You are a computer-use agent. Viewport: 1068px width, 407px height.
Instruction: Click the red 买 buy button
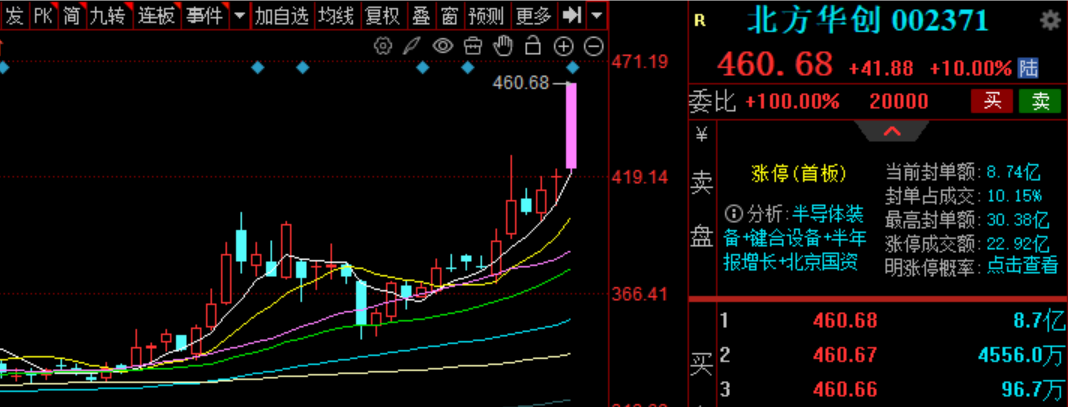point(992,101)
